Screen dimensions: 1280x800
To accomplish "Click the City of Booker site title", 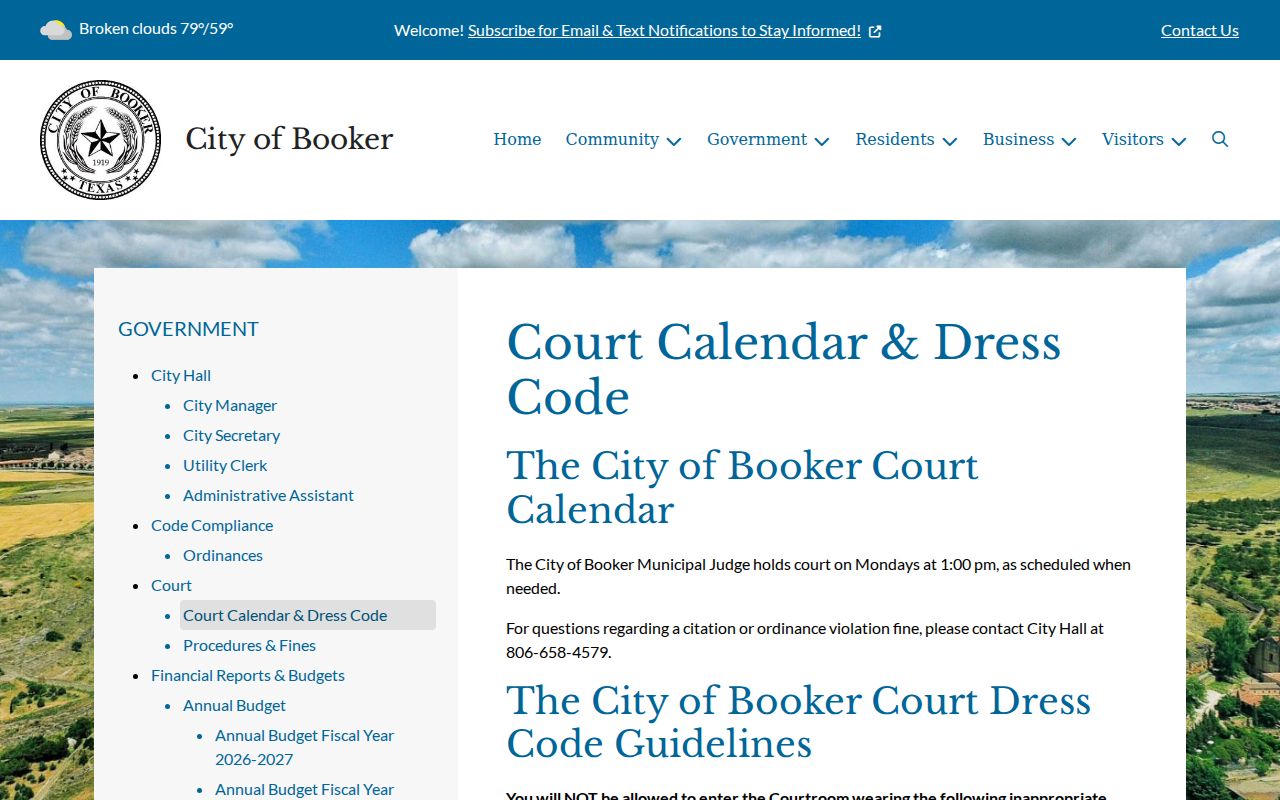I will (x=289, y=139).
